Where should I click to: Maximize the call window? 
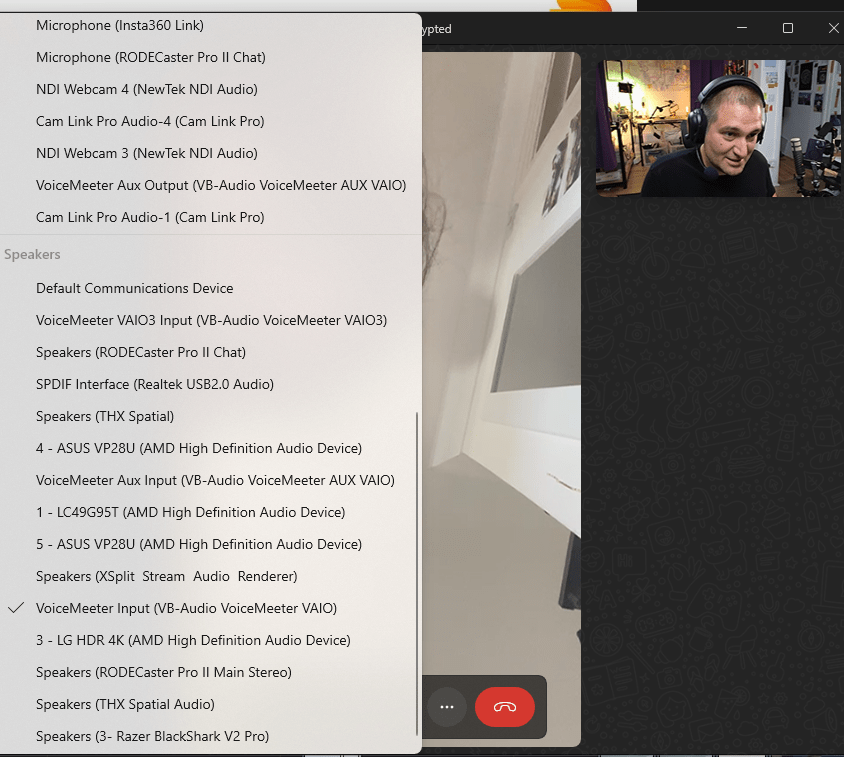(787, 28)
